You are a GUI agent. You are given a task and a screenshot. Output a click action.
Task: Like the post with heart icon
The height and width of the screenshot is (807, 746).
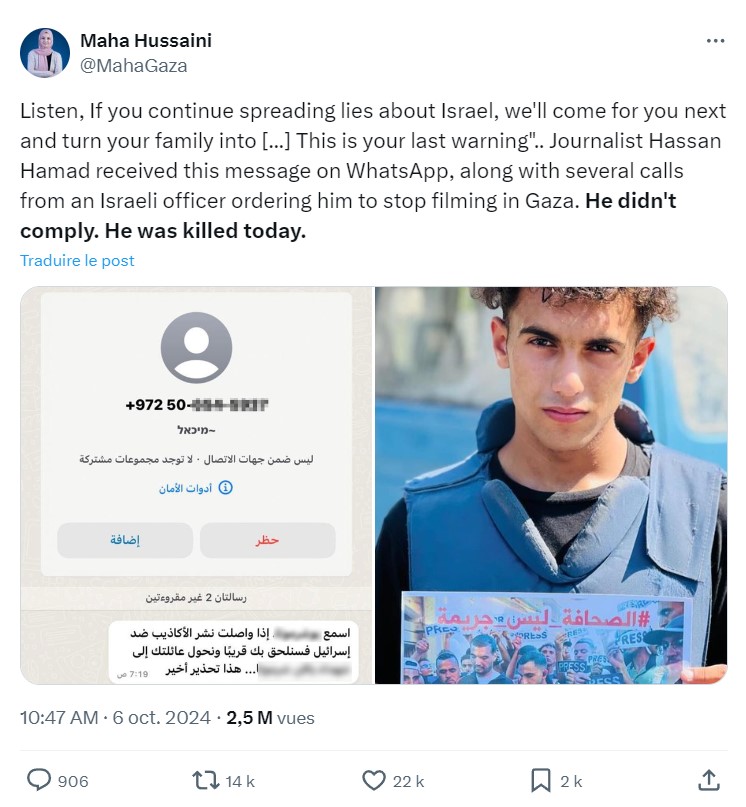point(374,780)
